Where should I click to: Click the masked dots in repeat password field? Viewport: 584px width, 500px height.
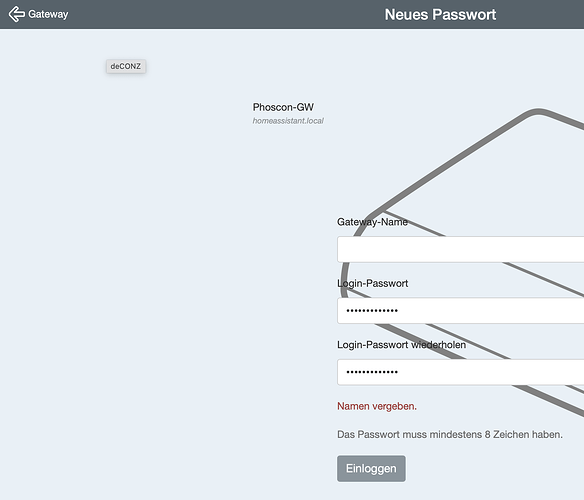pyautogui.click(x=372, y=372)
